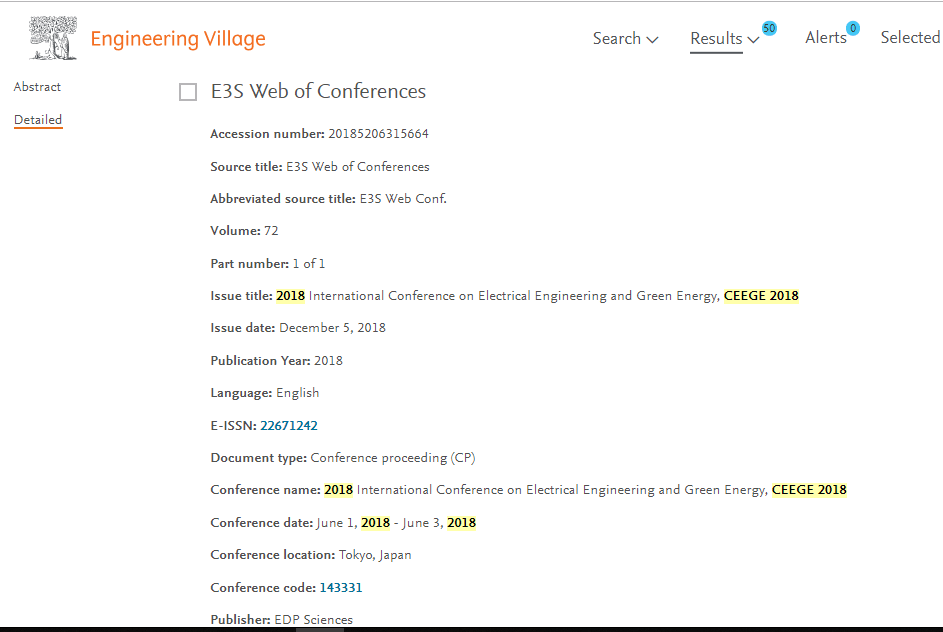The image size is (943, 632).
Task: Open the Alerts menu item
Action: point(825,38)
